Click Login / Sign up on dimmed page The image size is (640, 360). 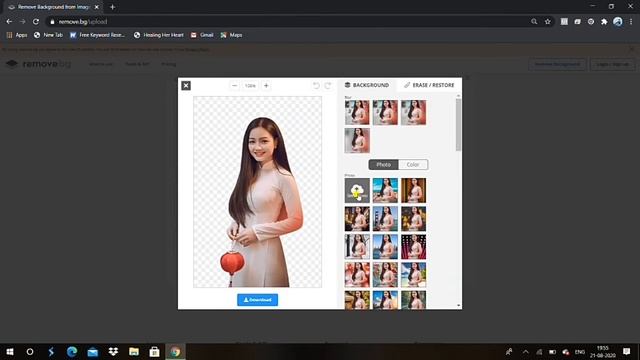(613, 64)
